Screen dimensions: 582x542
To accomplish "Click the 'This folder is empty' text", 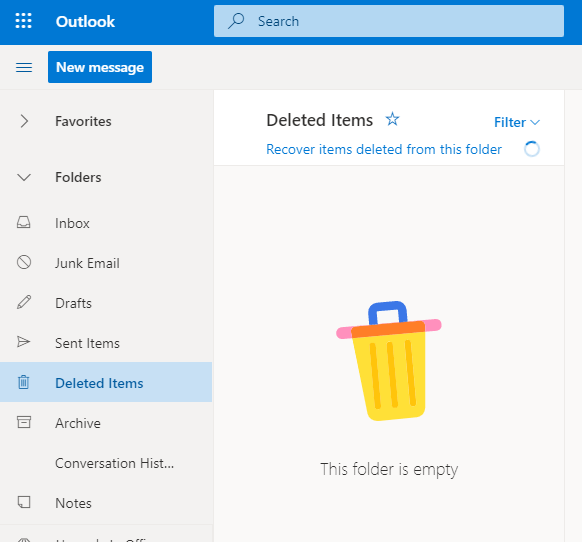I will [389, 470].
